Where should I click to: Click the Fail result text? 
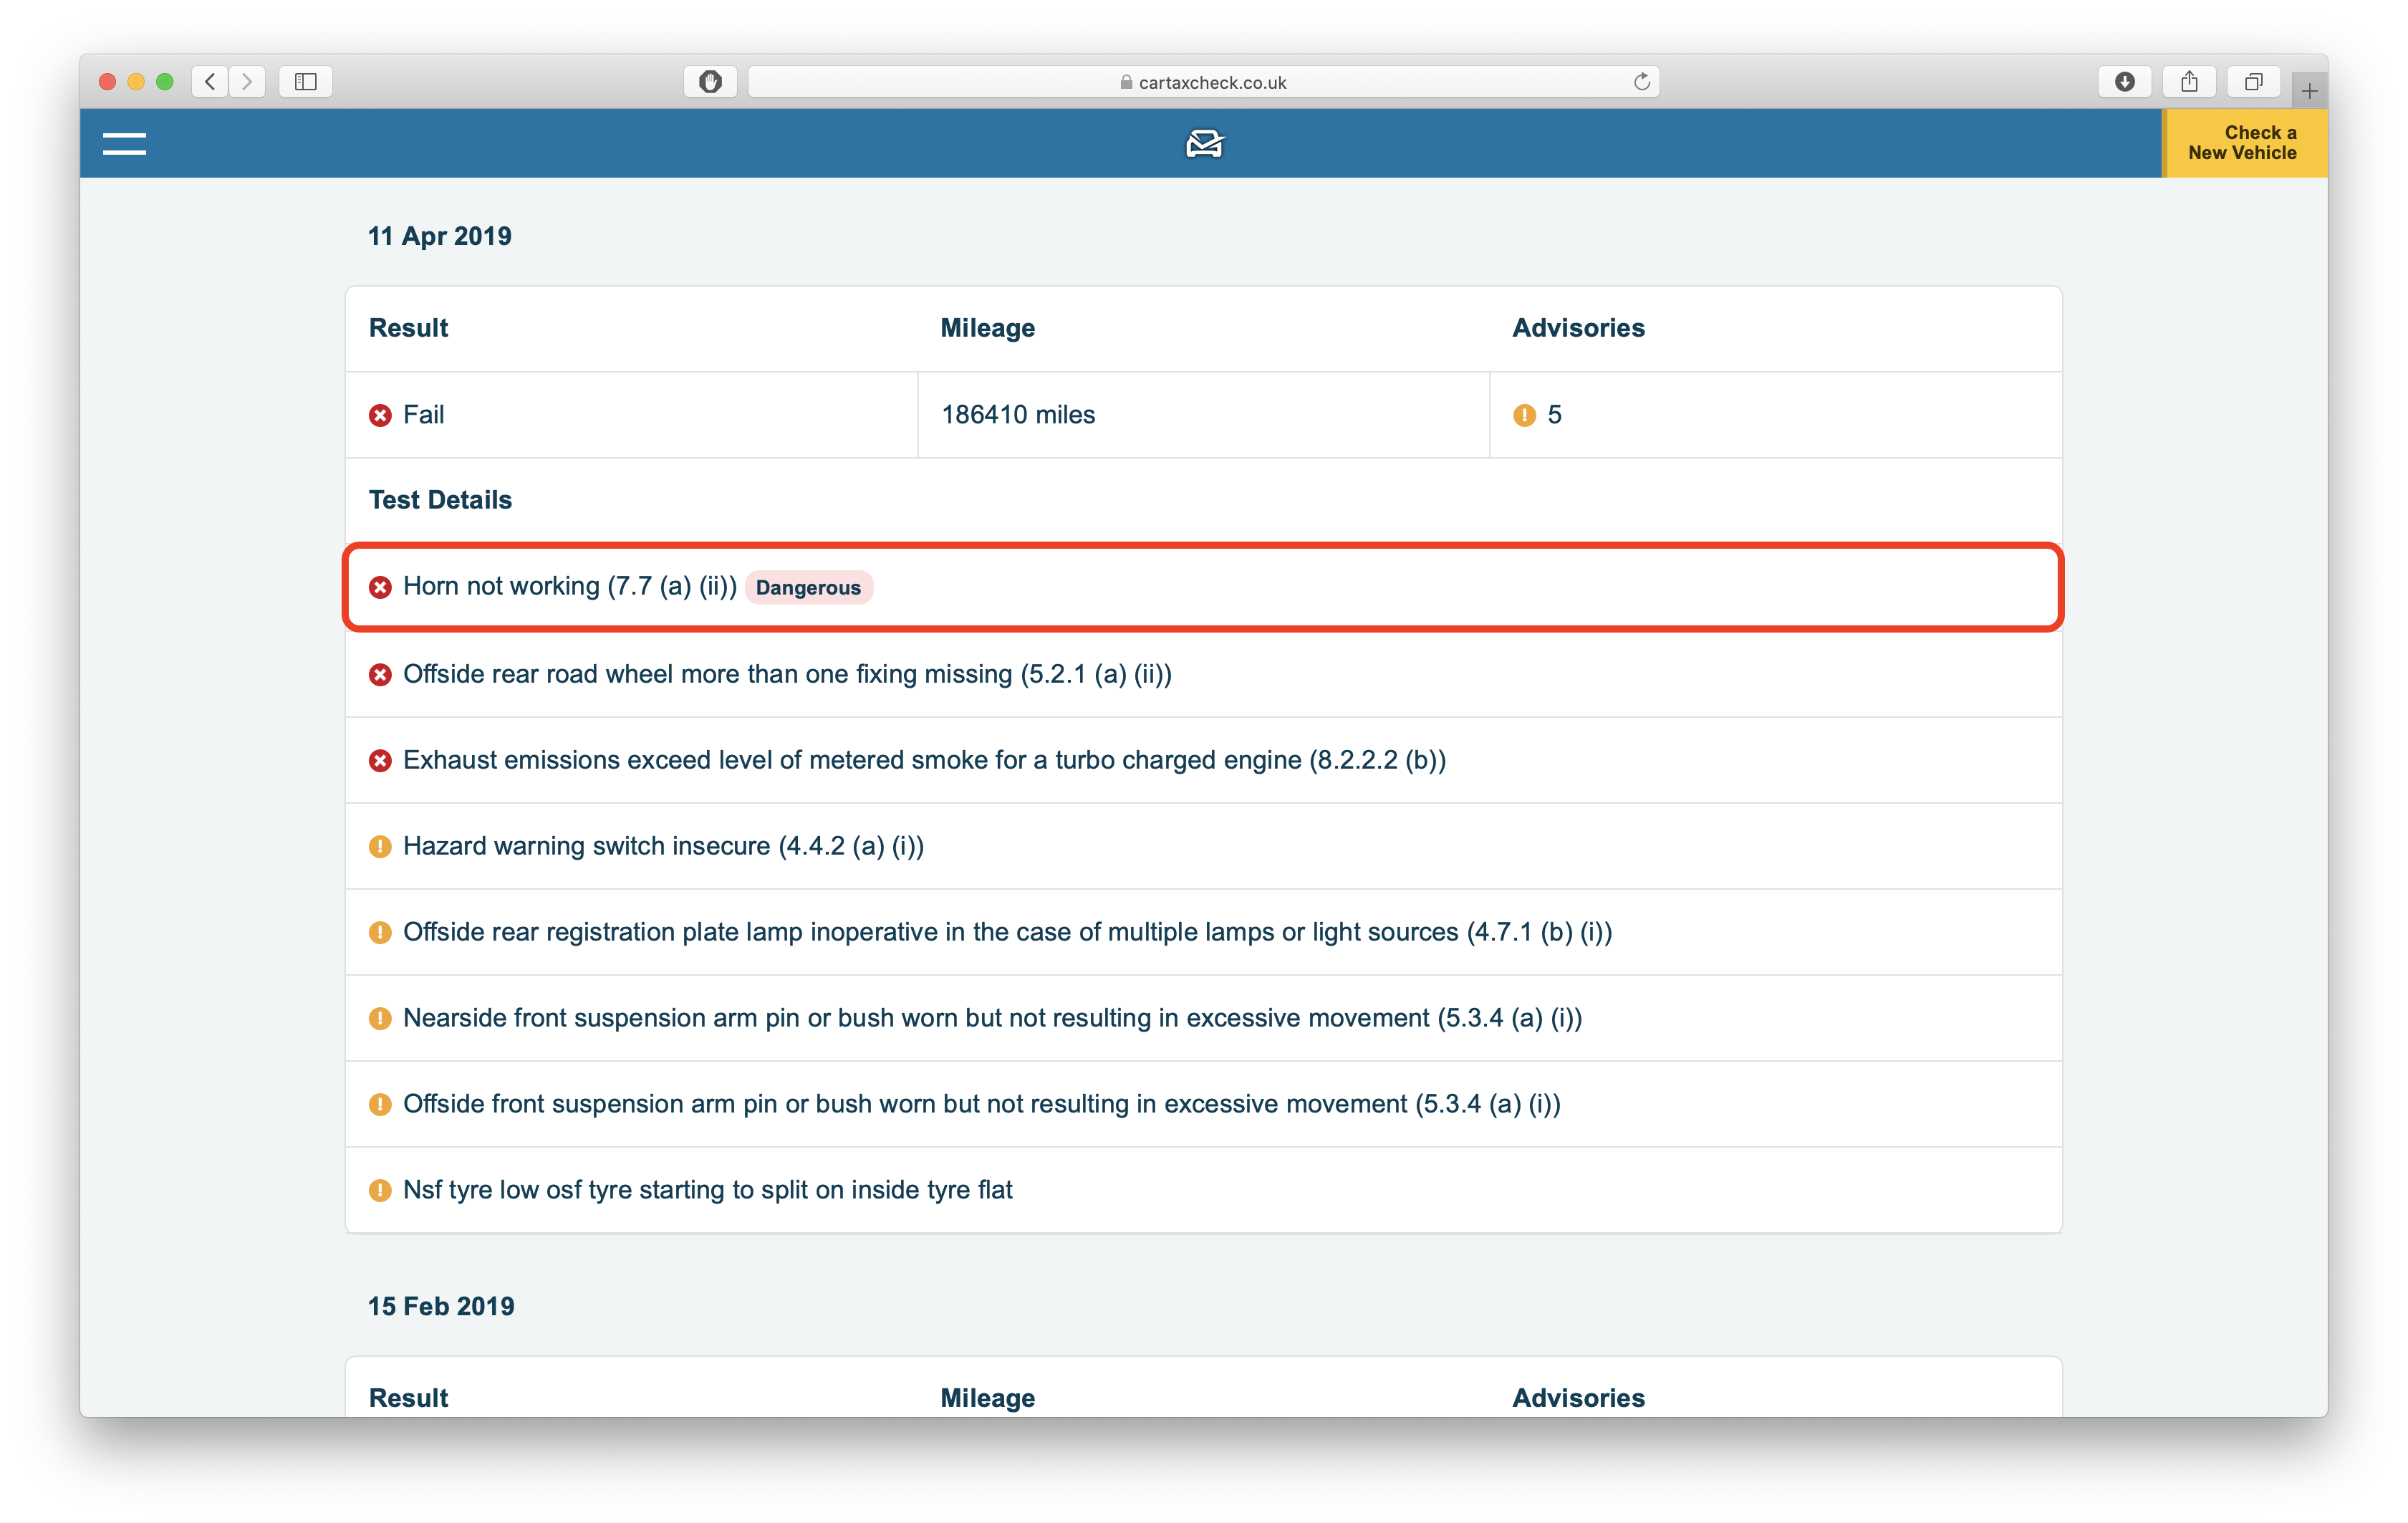click(423, 415)
